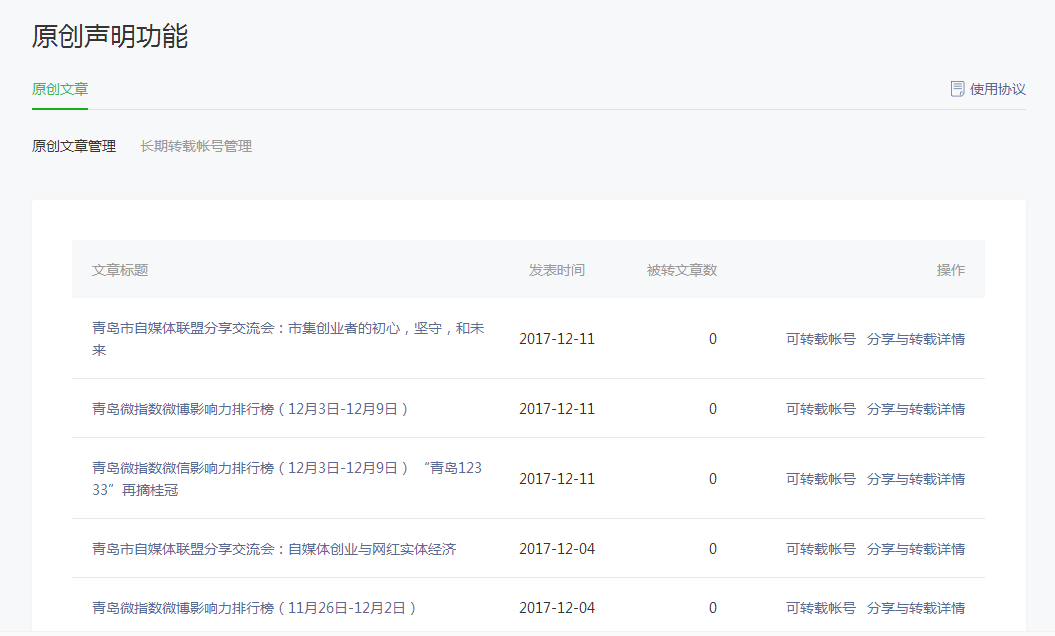Viewport: 1055px width, 636px height.
Task: Open article 青岛市自媒体联盟分享交流会：市集创业者的初心
Action: click(x=288, y=329)
